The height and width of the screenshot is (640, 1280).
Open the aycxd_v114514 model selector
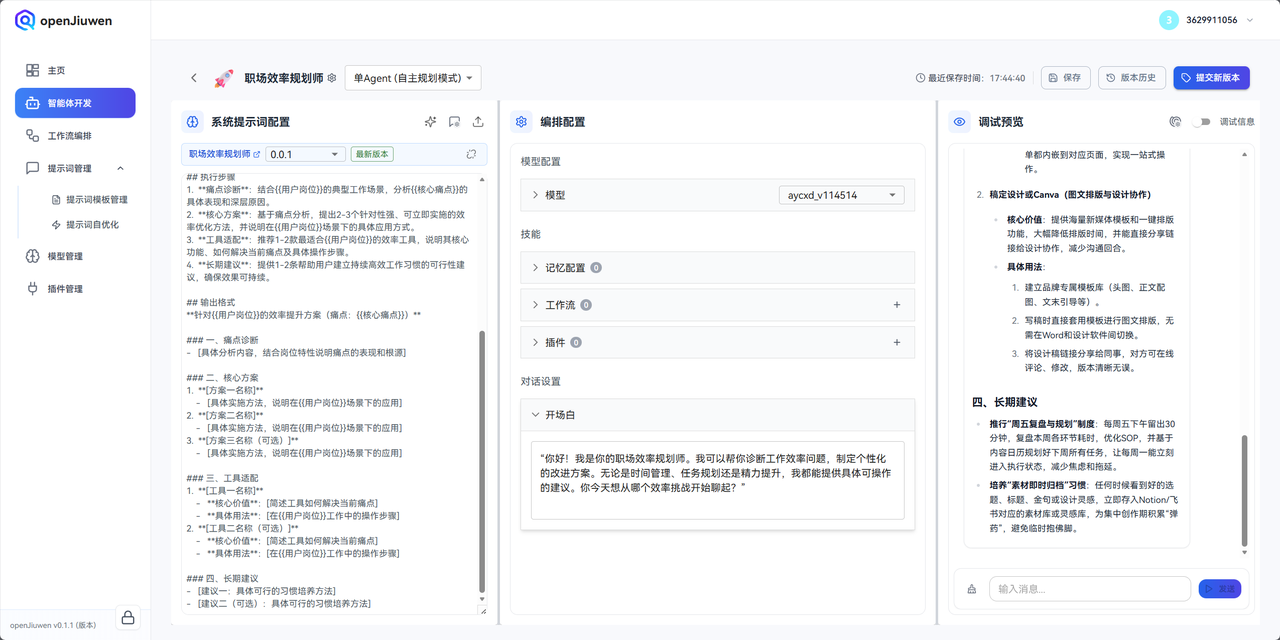pos(840,194)
